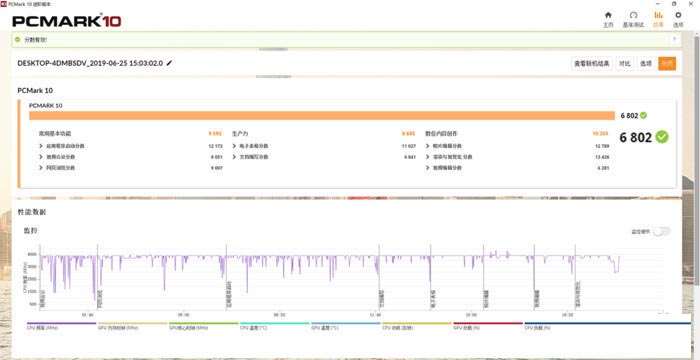Screen dimensions: 700x360
Task: Toggle blue GPU 温度 (°C) legend
Action: (x=346, y=326)
